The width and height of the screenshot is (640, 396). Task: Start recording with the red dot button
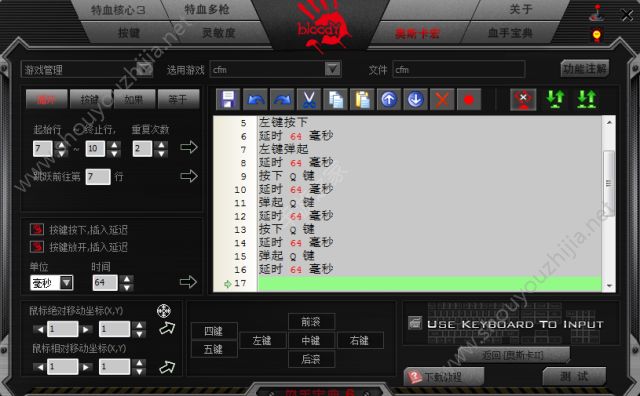coord(469,99)
